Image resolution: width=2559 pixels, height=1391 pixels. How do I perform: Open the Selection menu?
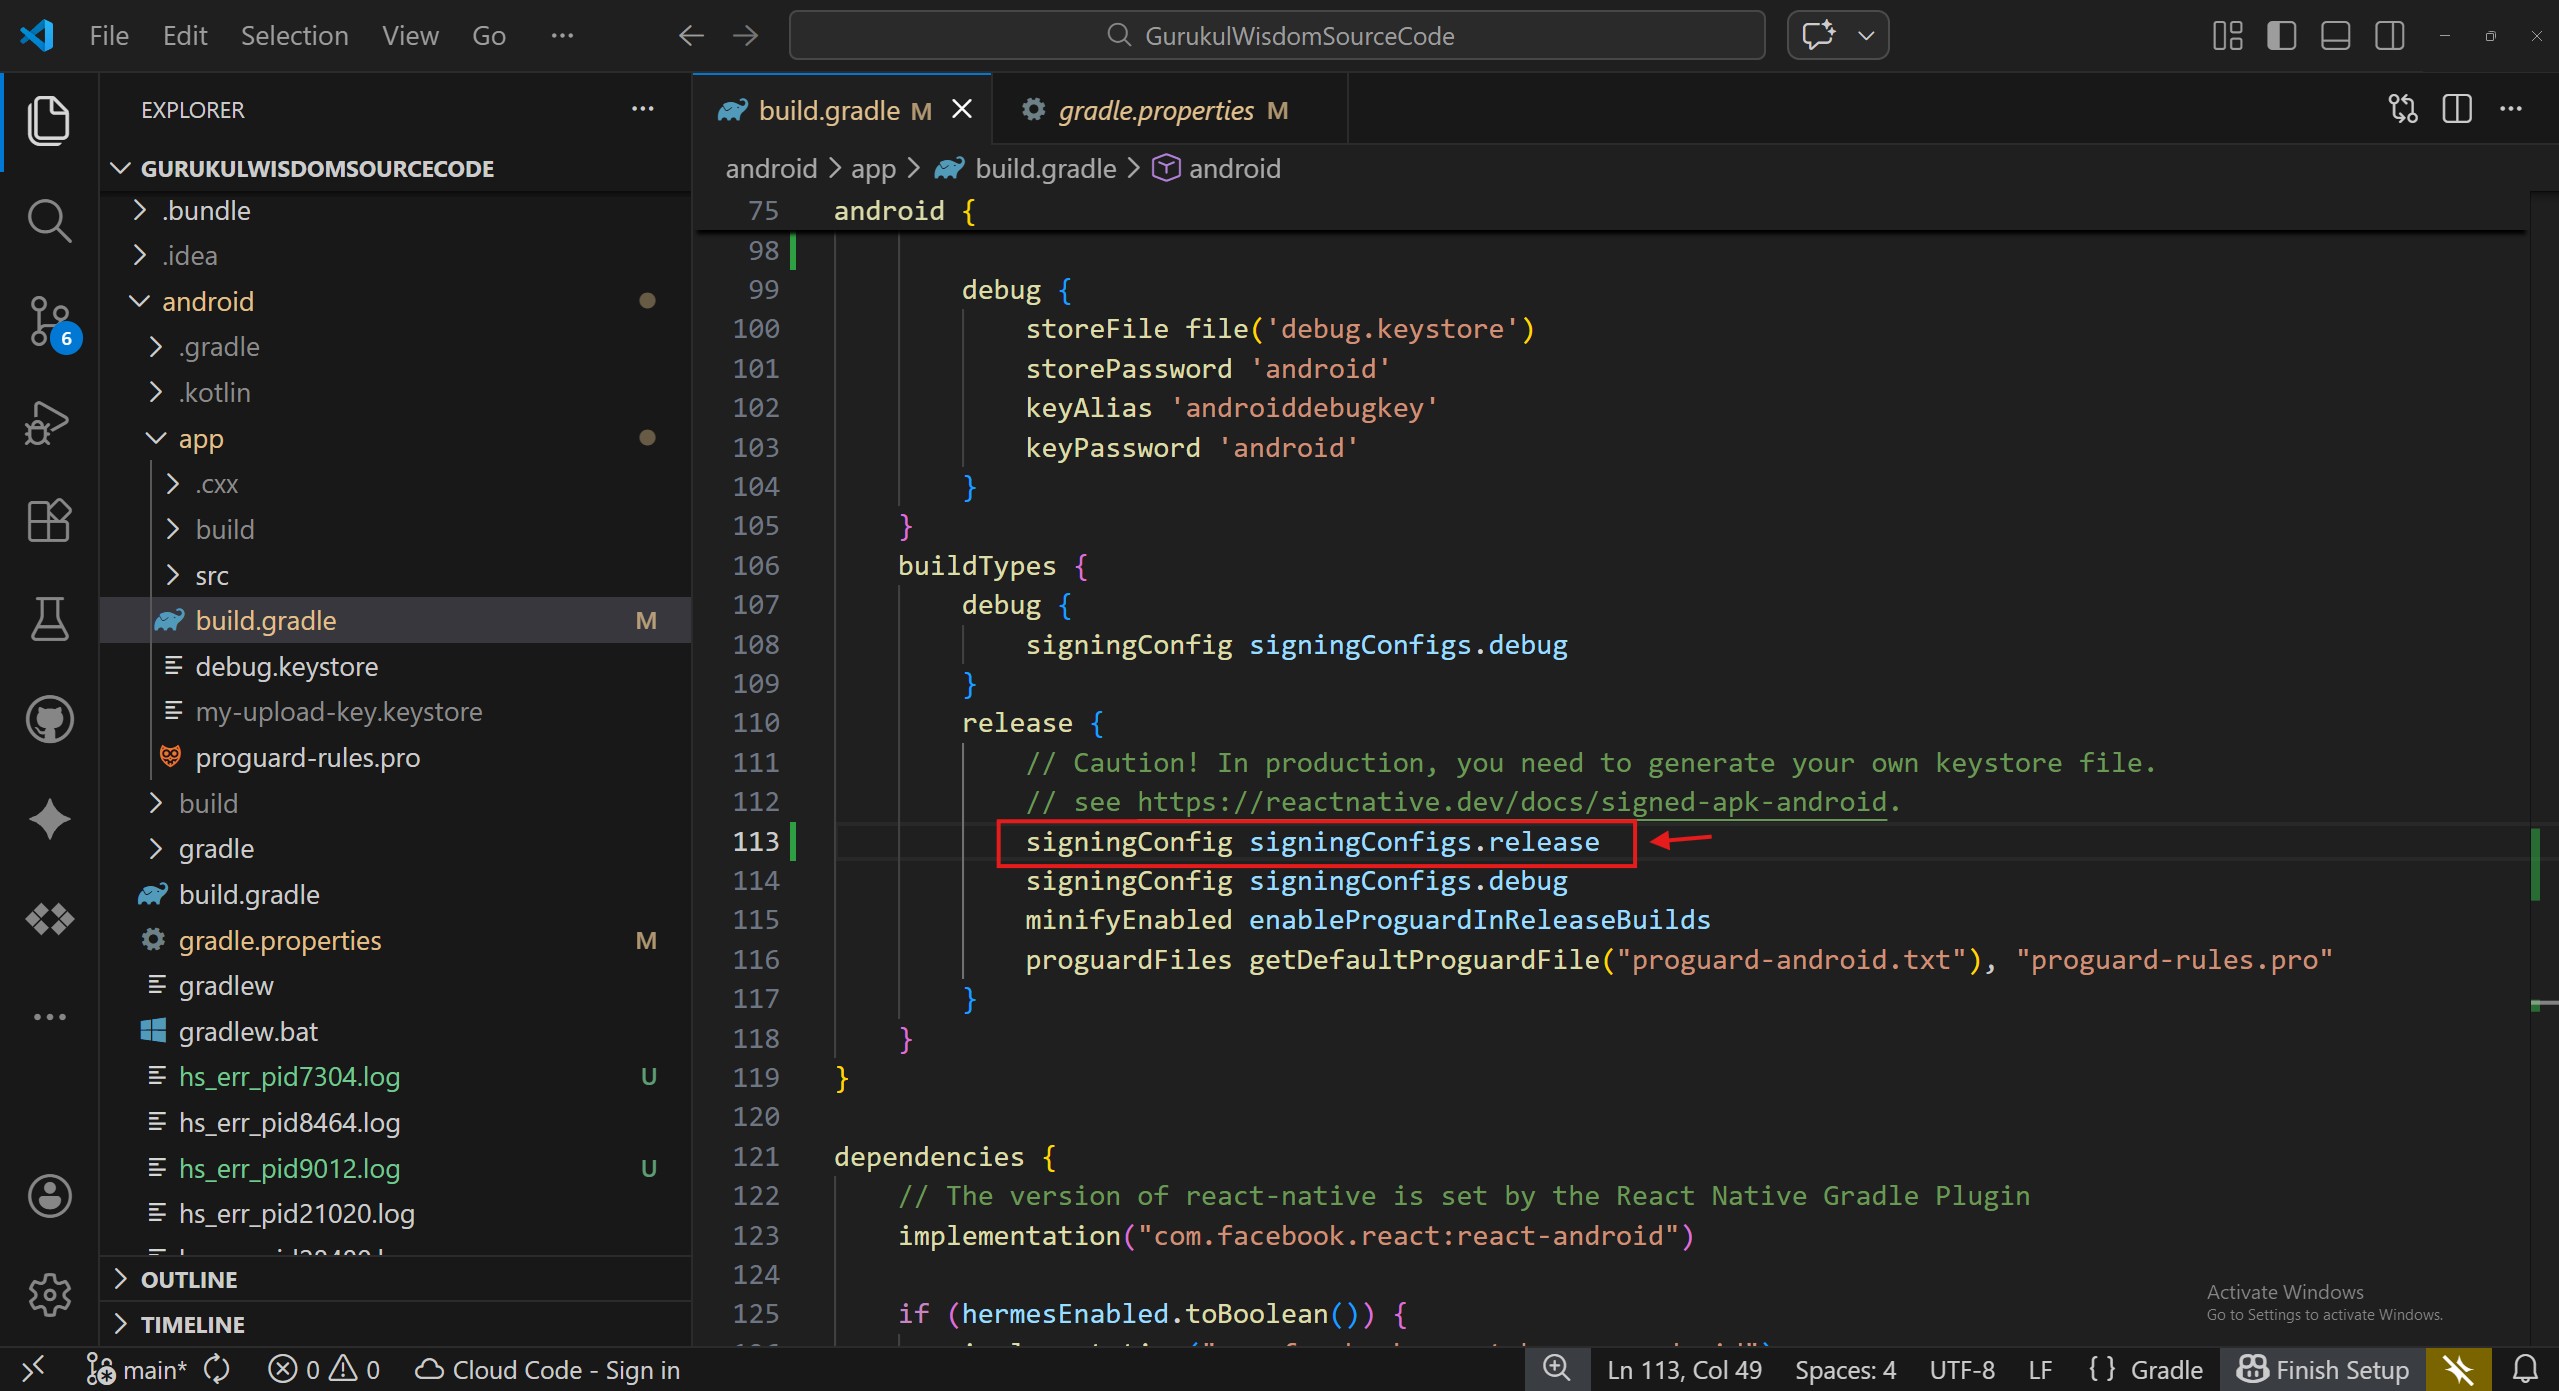294,36
